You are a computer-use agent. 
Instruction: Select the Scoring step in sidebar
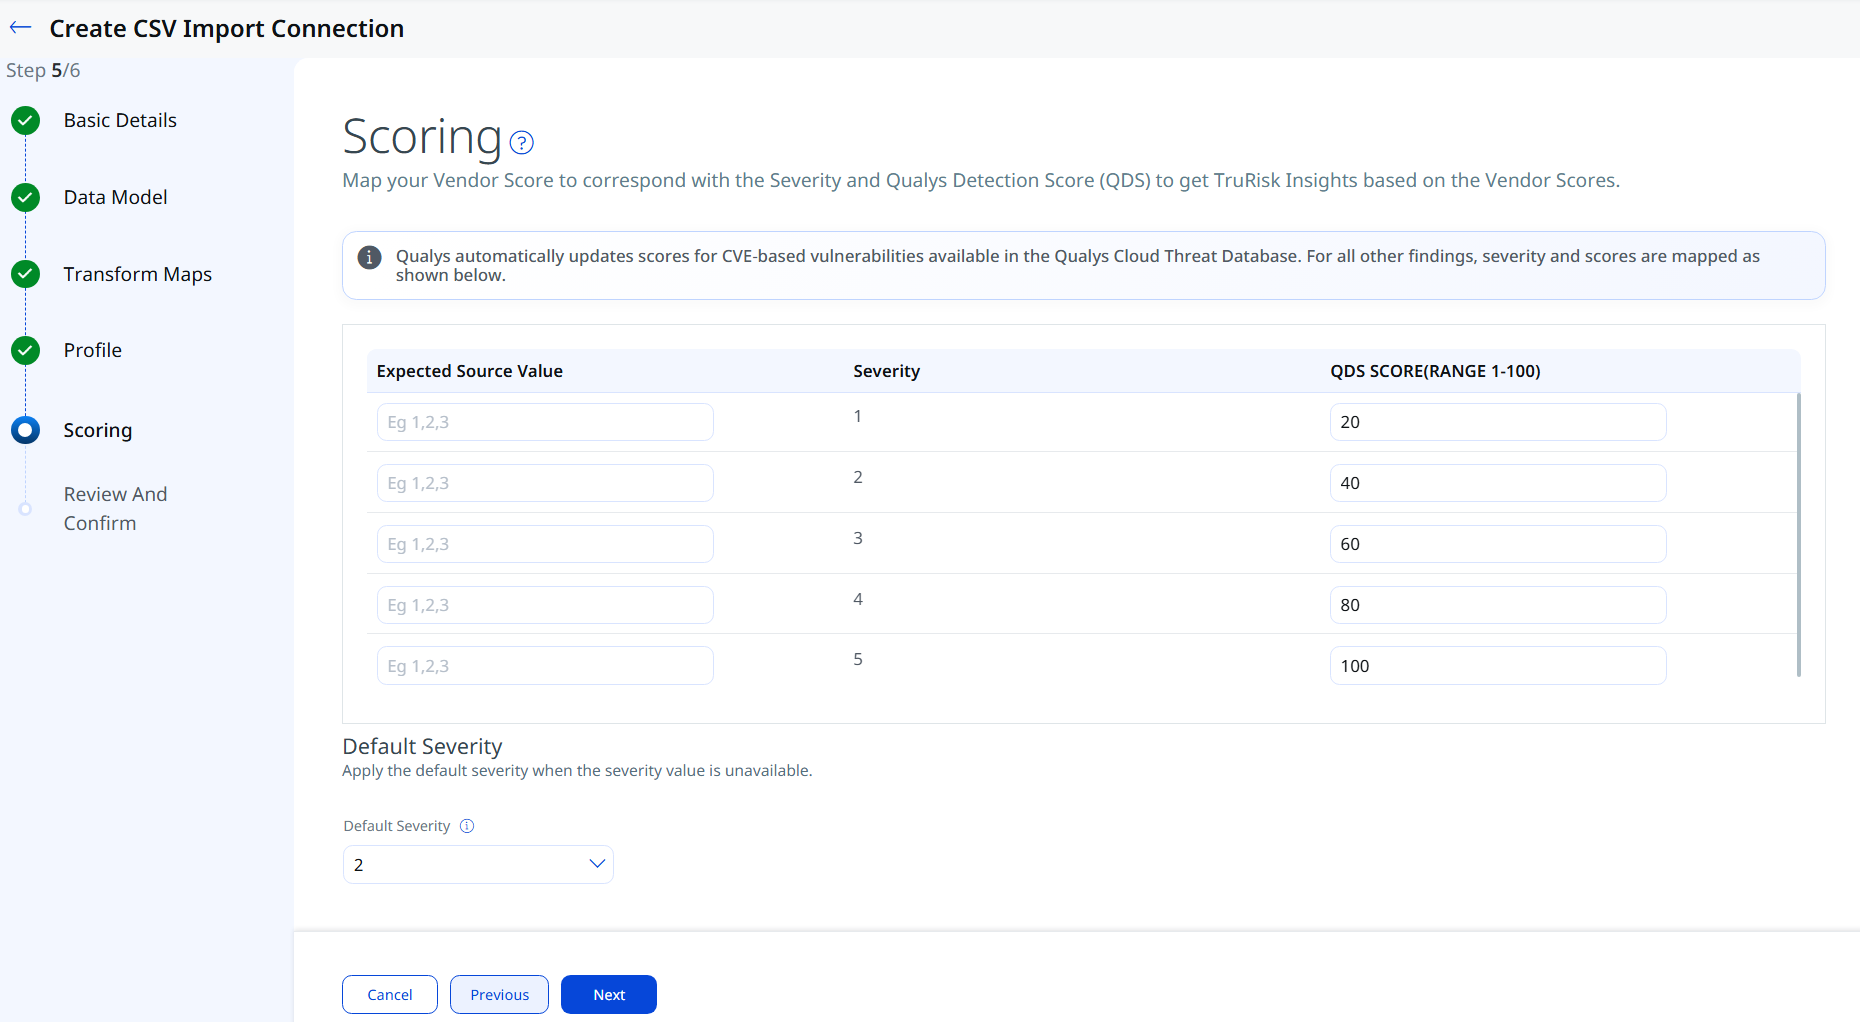click(98, 430)
